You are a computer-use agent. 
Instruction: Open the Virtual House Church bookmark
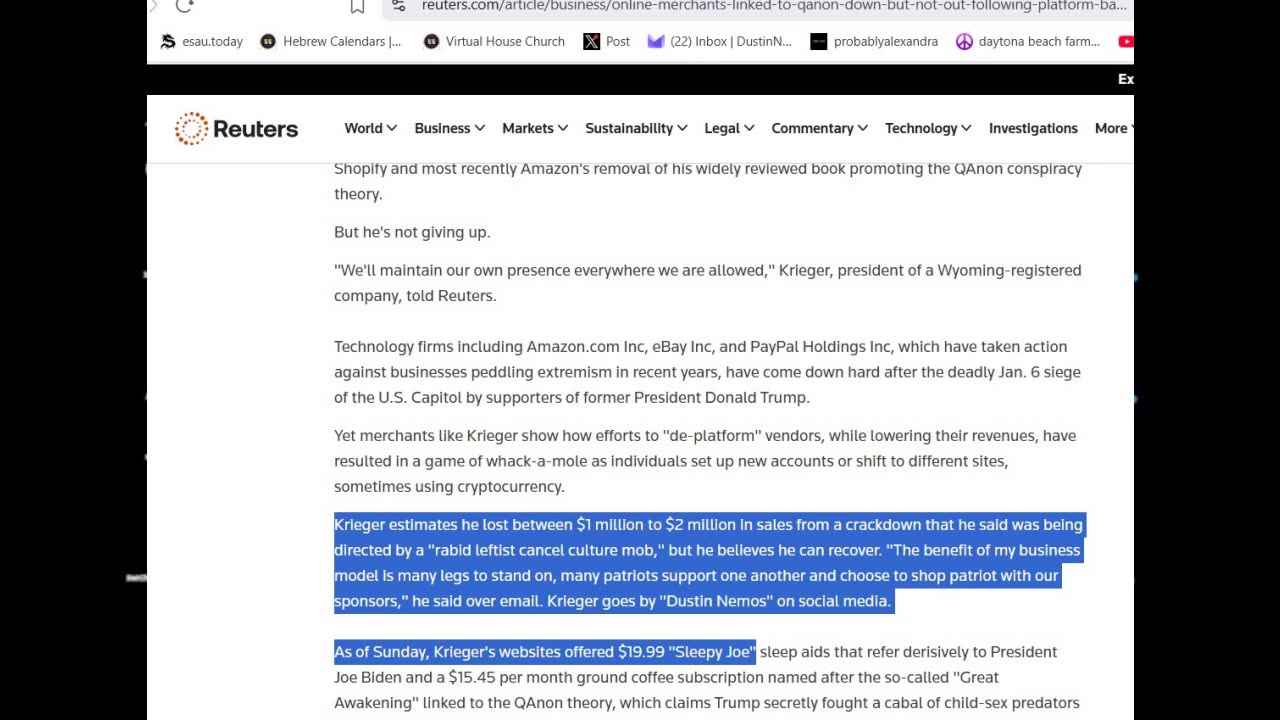[x=494, y=41]
